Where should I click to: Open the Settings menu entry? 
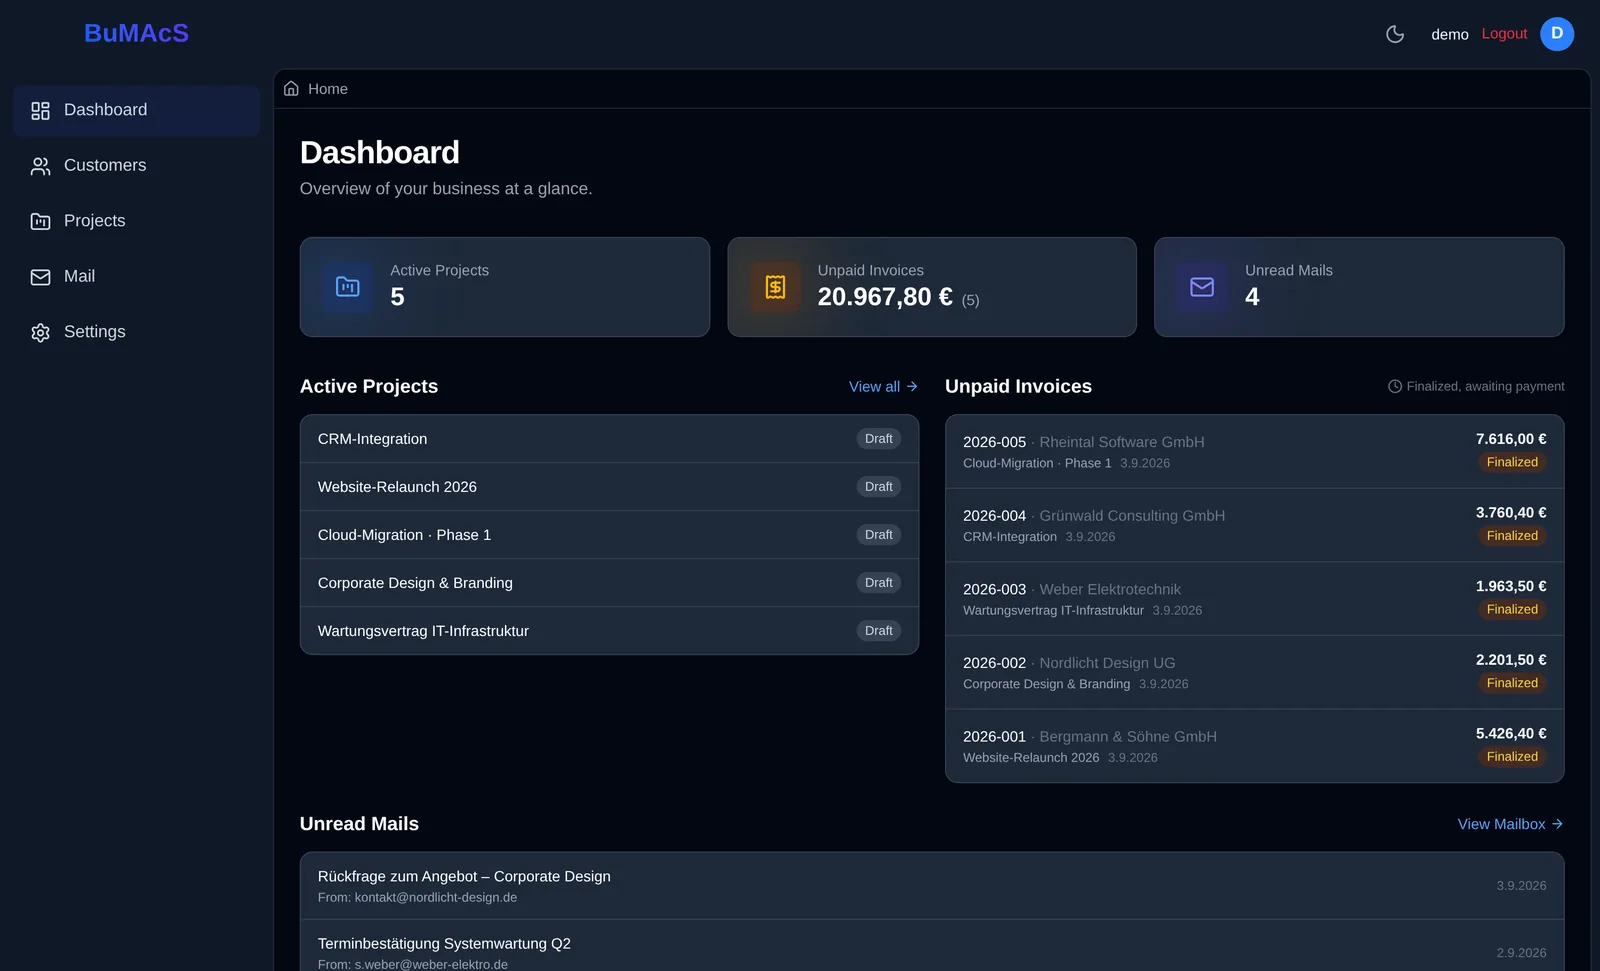[x=137, y=332]
